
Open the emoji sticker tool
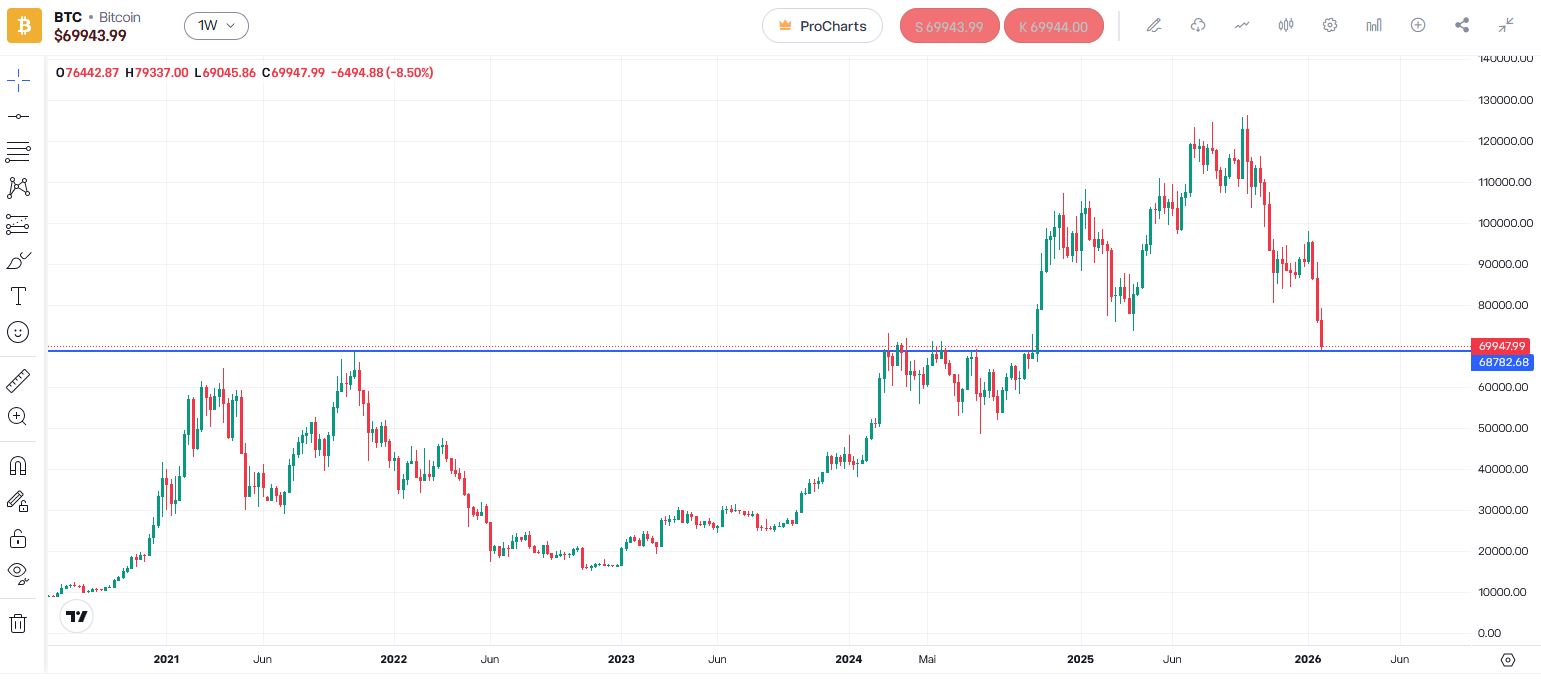coord(18,332)
